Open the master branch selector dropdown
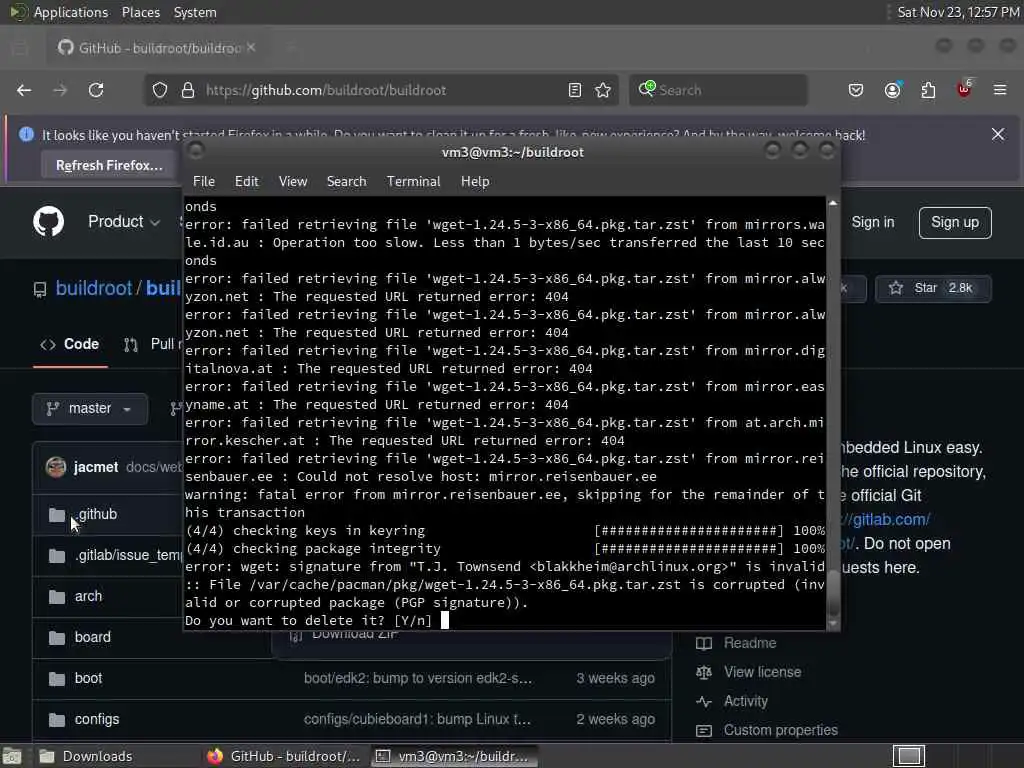This screenshot has width=1024, height=768. pos(89,409)
